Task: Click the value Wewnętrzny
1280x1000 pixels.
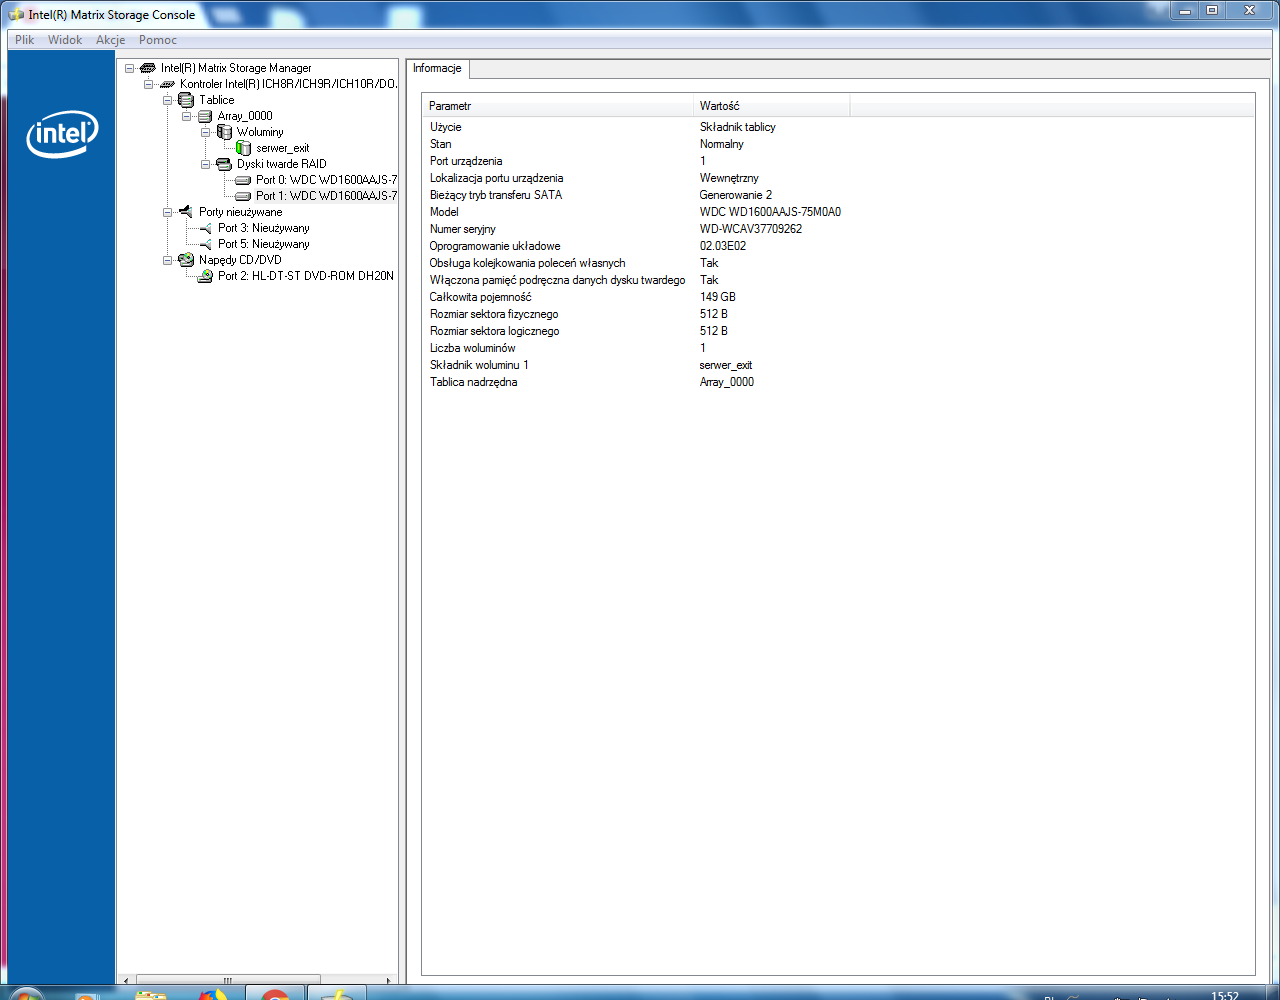Action: tap(729, 178)
